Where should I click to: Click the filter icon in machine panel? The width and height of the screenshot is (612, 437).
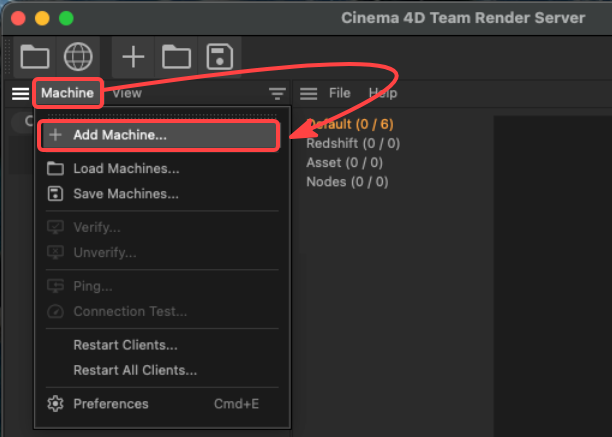[277, 94]
